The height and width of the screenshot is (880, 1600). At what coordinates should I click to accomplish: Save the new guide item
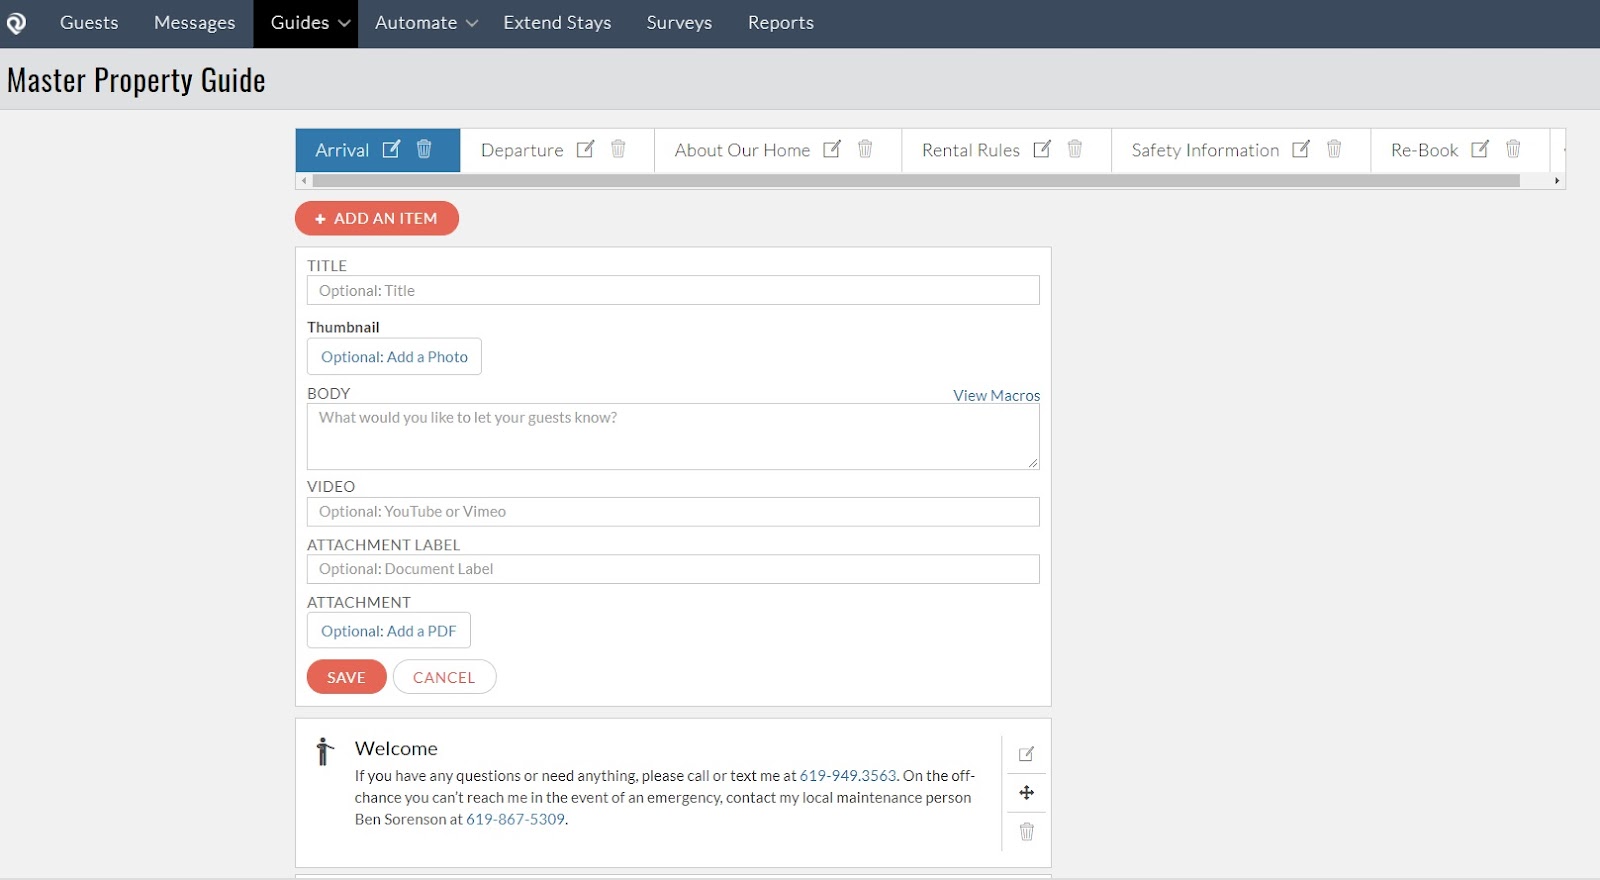(x=346, y=677)
